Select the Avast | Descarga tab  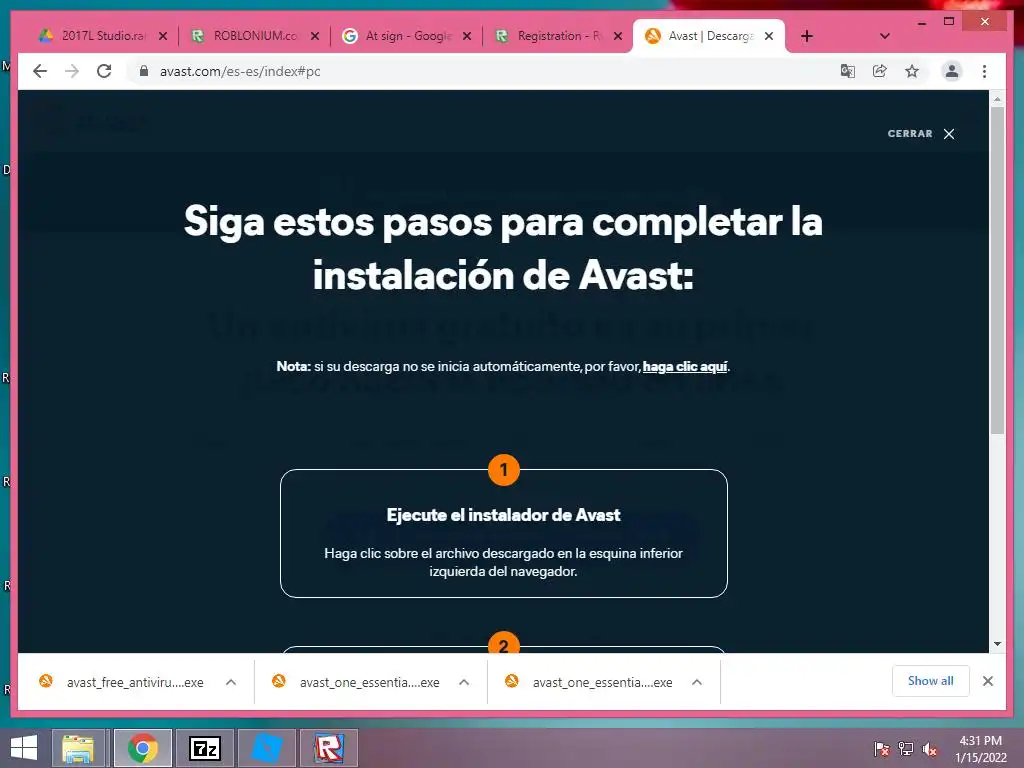click(x=699, y=36)
